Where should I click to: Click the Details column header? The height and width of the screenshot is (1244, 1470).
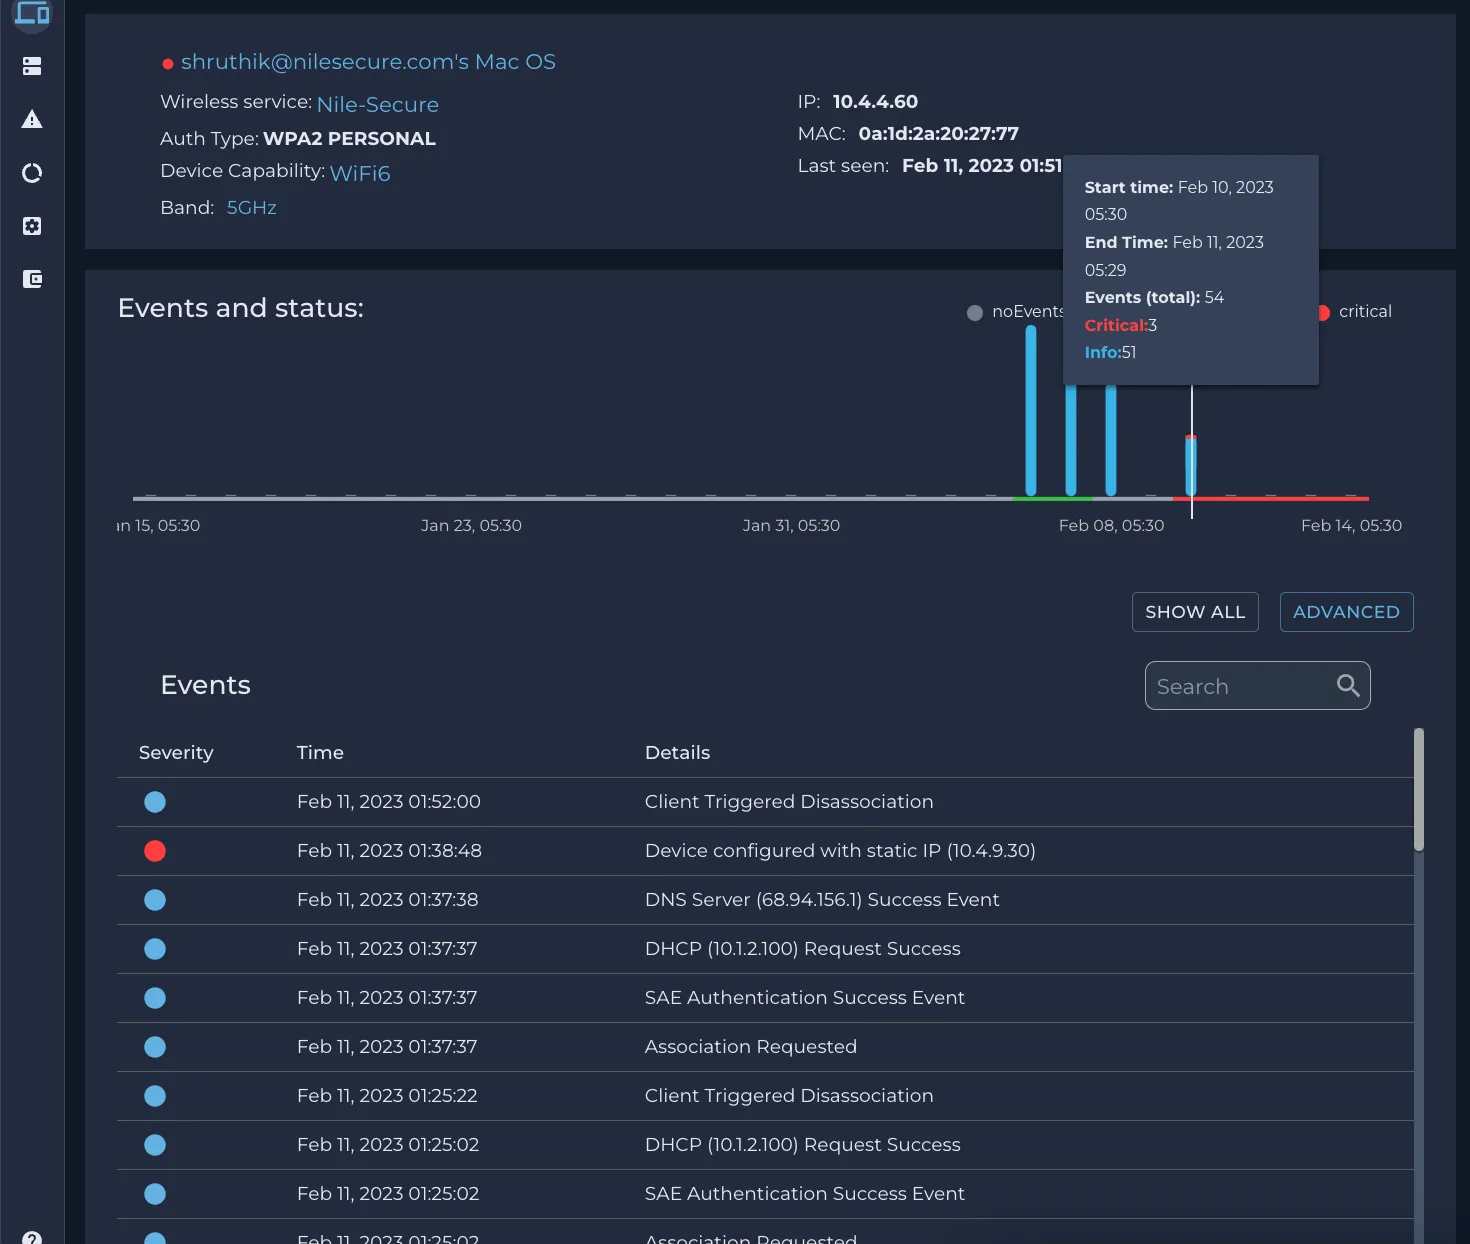[677, 753]
